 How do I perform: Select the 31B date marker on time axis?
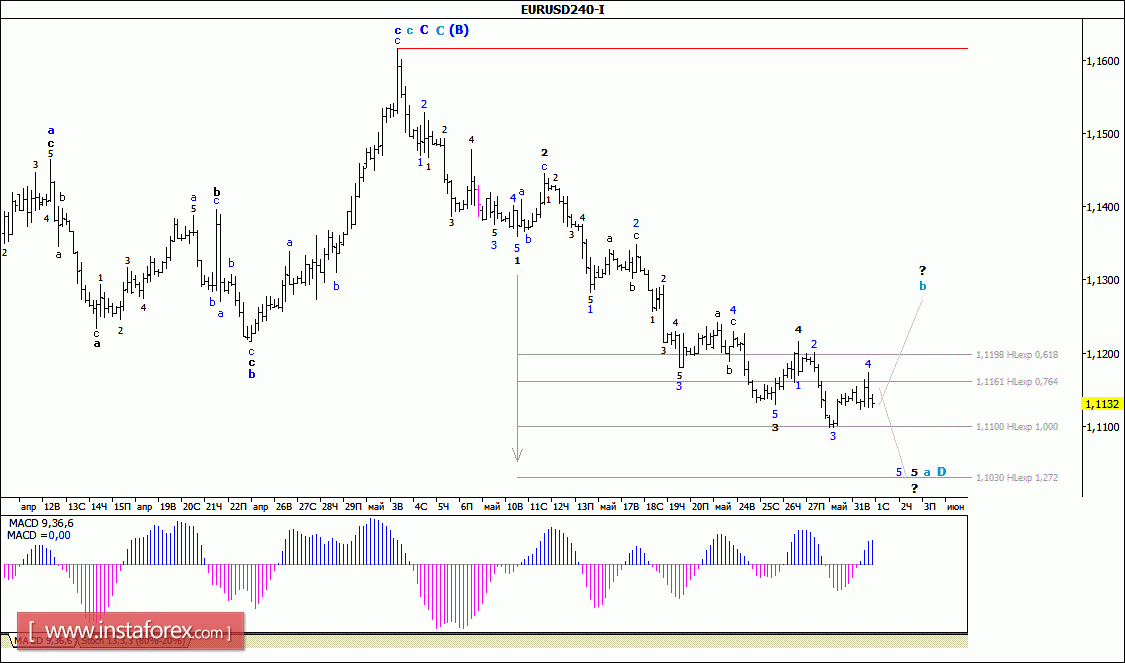click(x=862, y=507)
